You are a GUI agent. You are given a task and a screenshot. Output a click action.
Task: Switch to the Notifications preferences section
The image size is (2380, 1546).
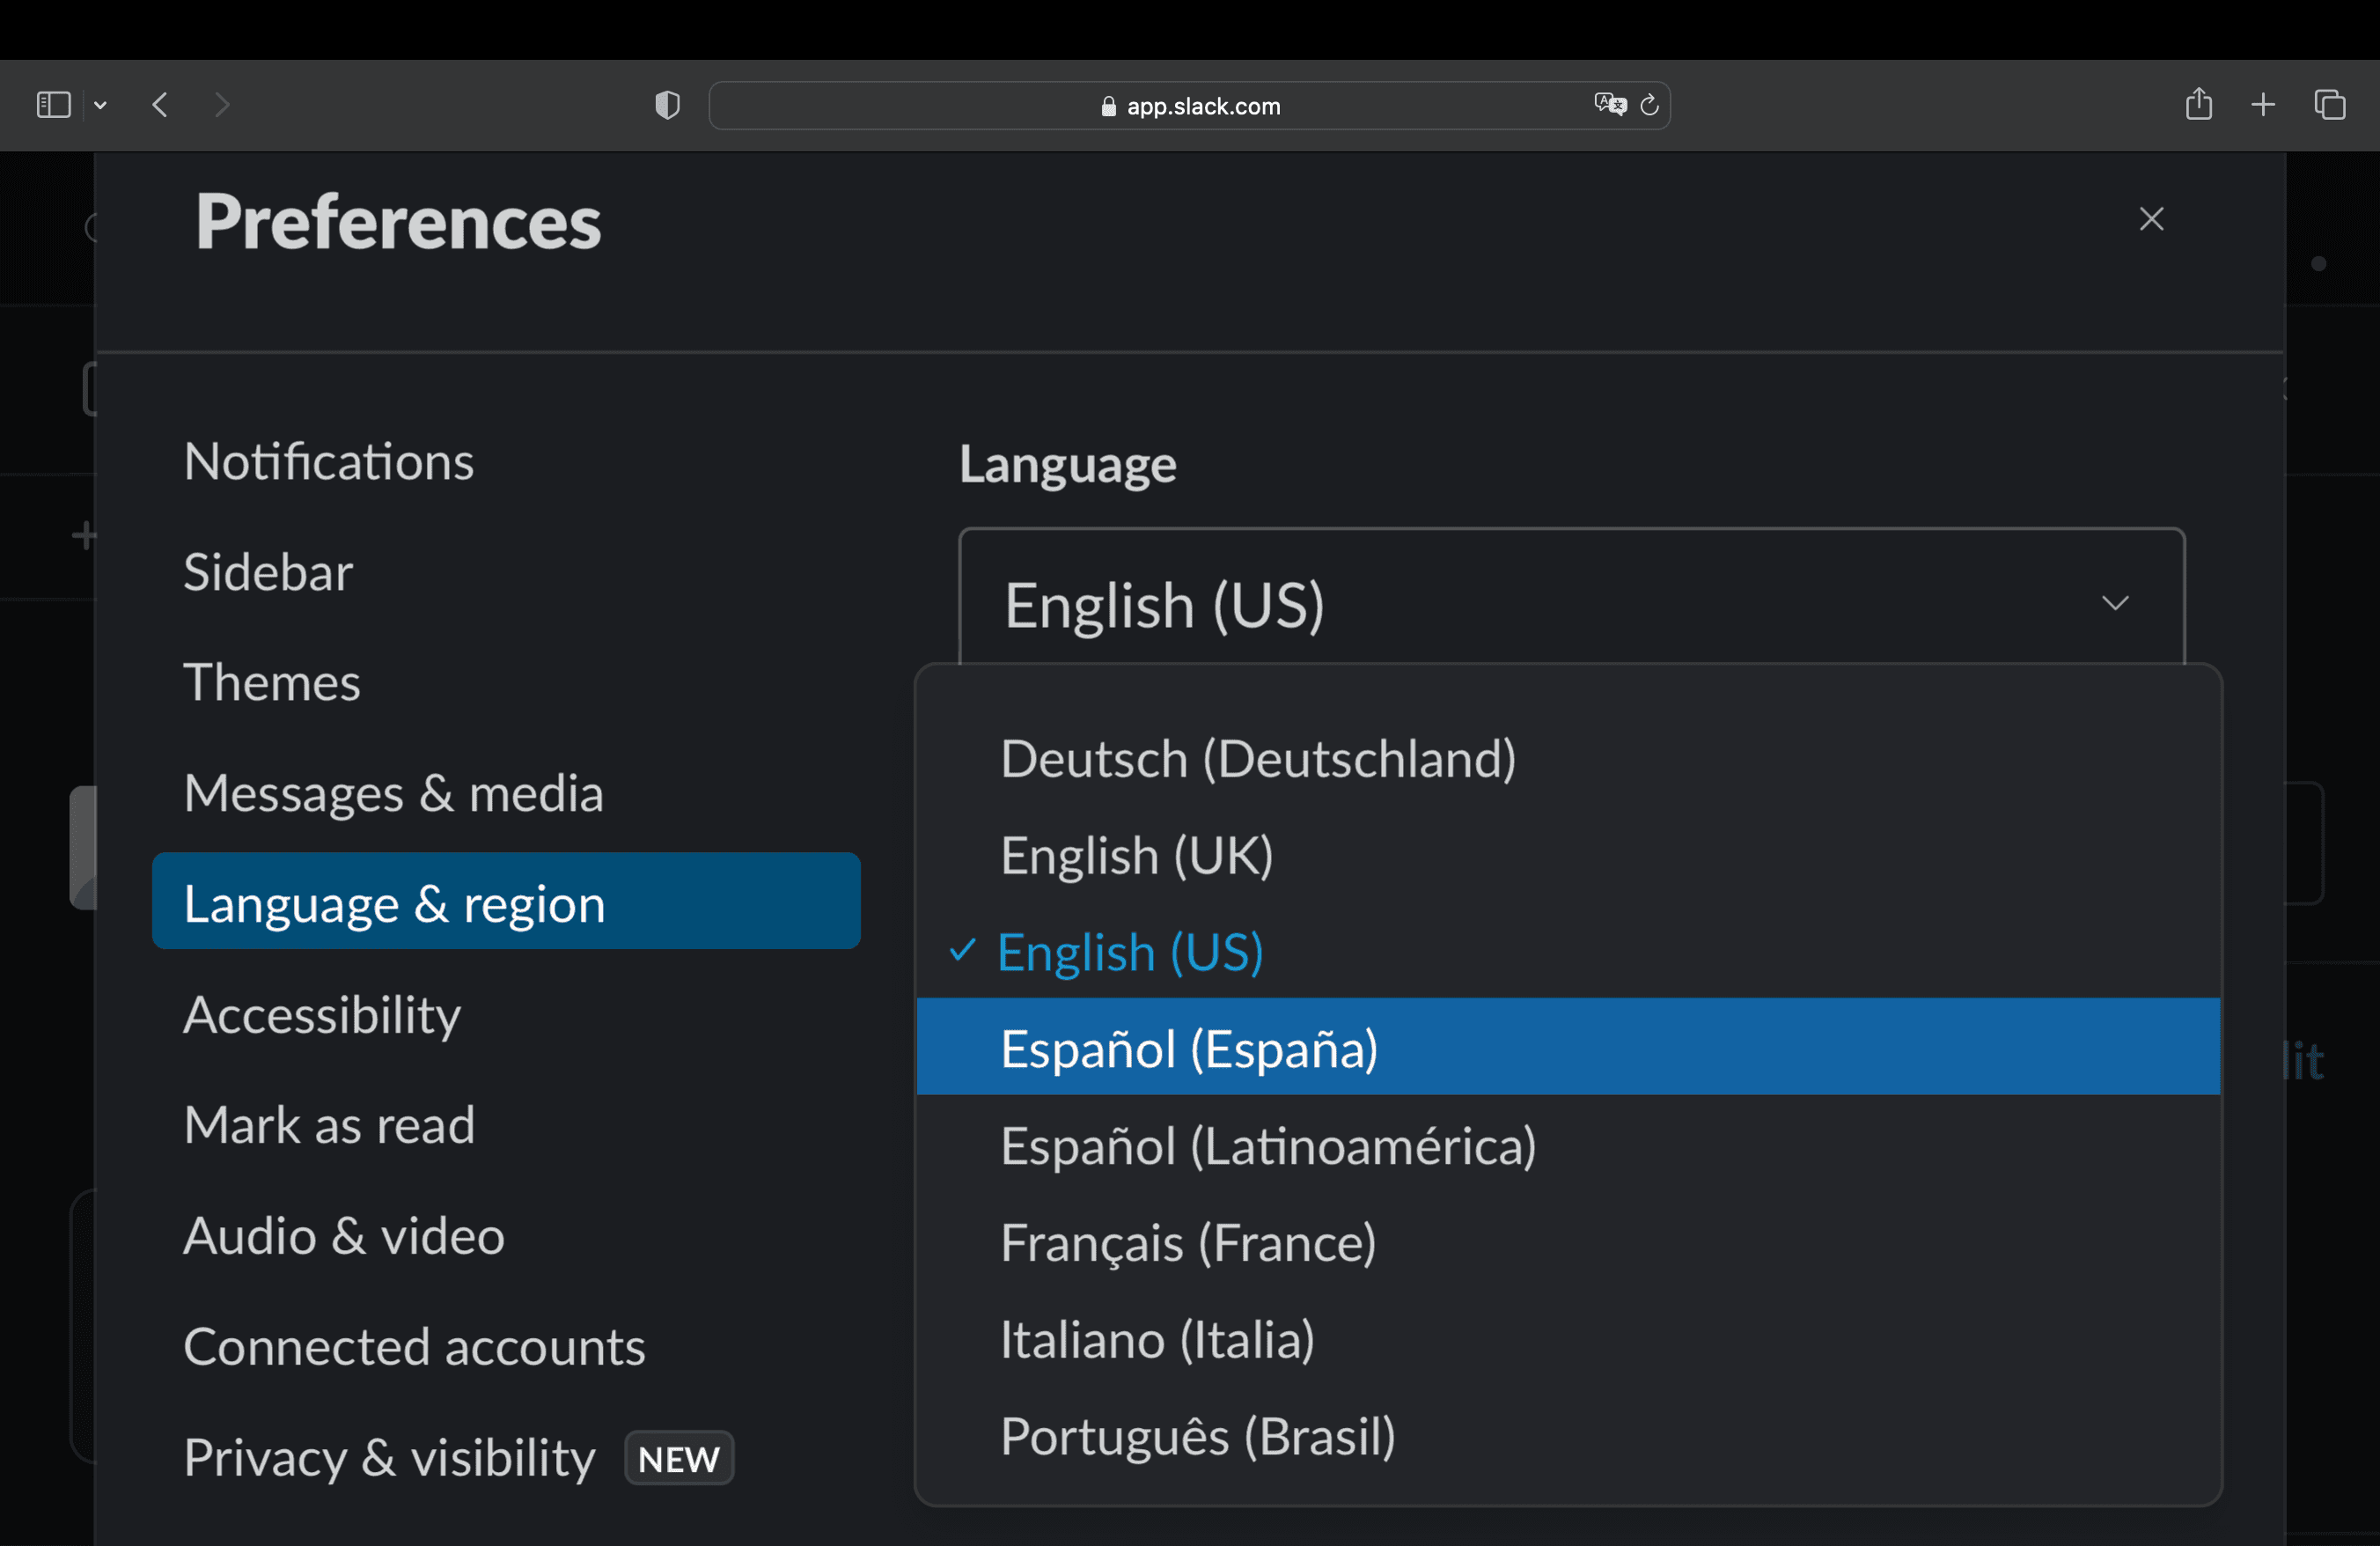click(329, 461)
